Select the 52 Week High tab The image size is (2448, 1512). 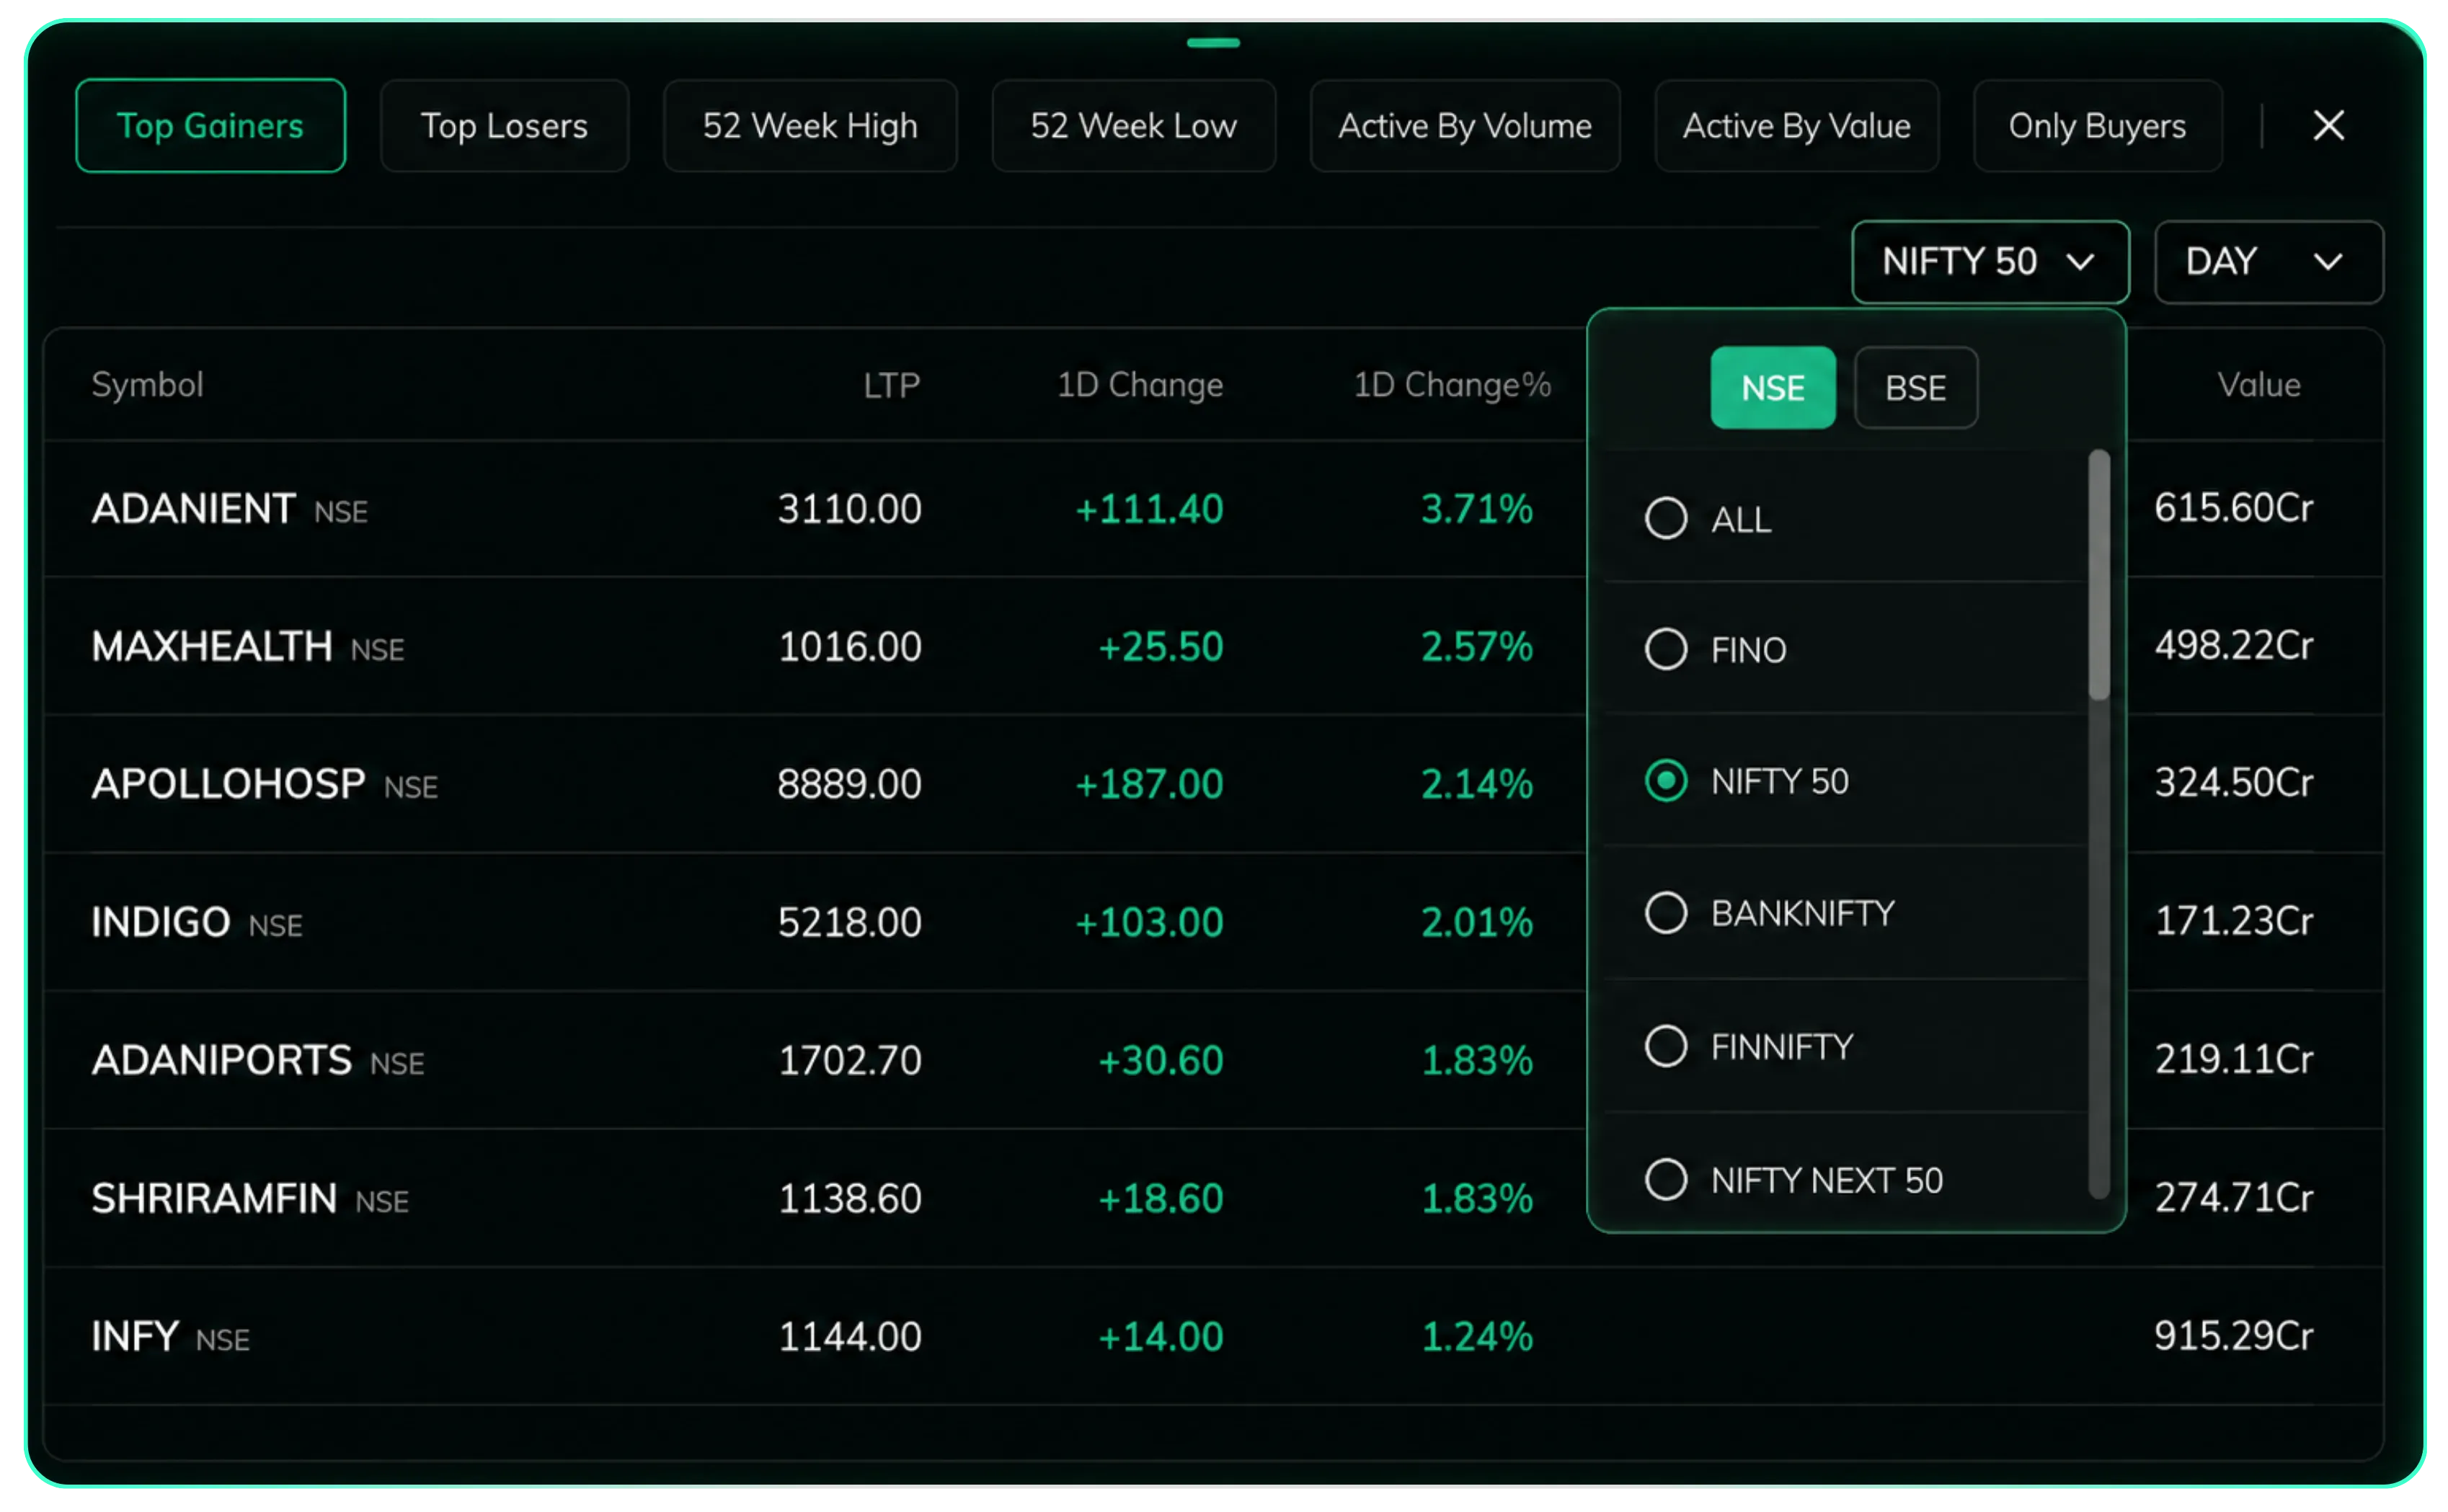click(x=810, y=126)
